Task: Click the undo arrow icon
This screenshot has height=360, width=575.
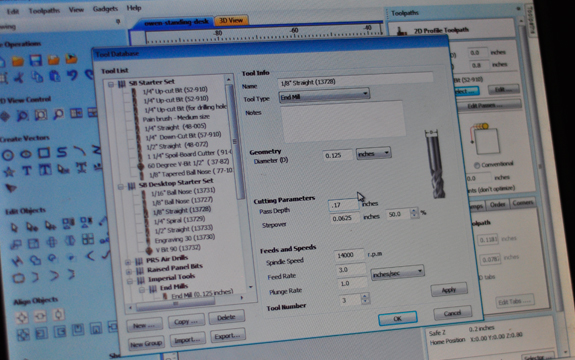Action: pyautogui.click(x=72, y=76)
